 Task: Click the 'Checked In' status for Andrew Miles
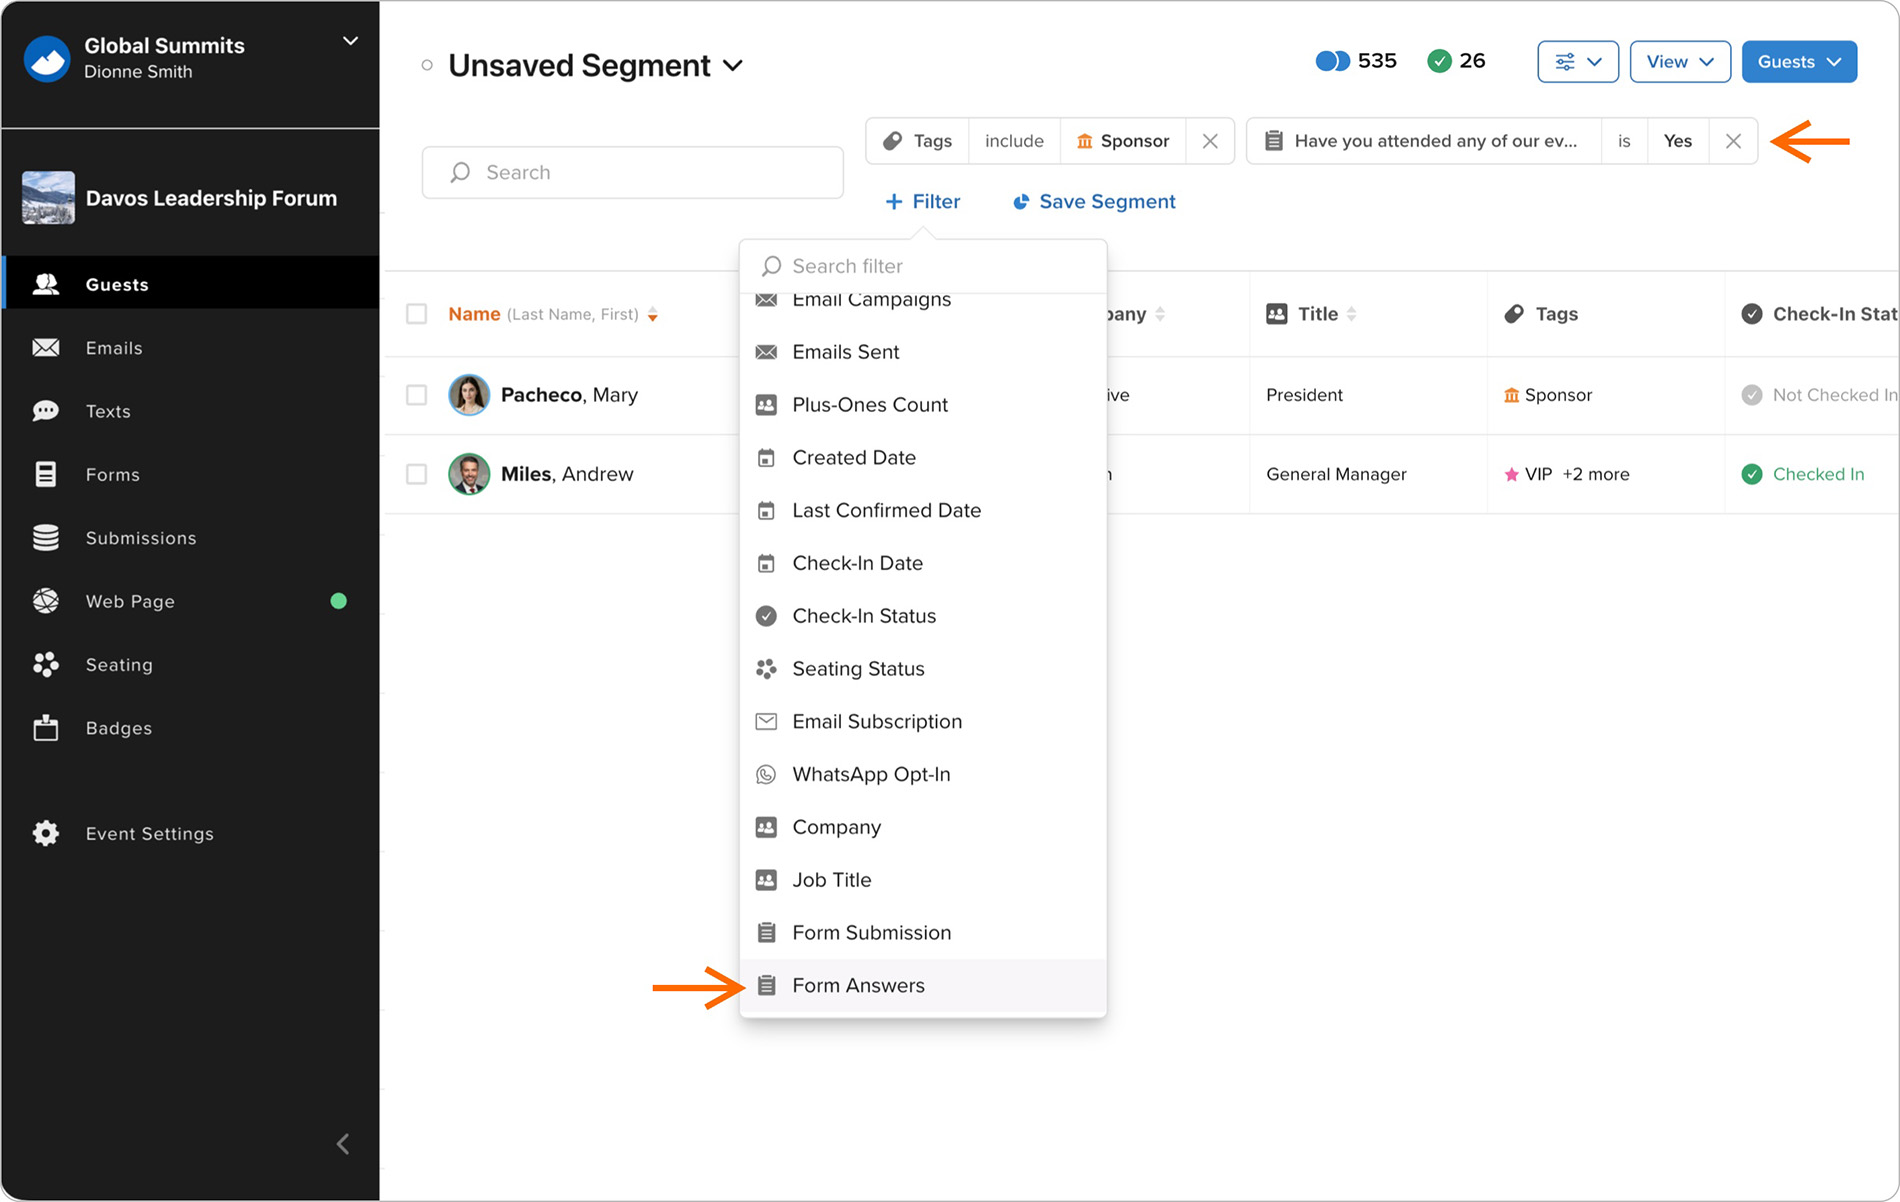[1803, 474]
